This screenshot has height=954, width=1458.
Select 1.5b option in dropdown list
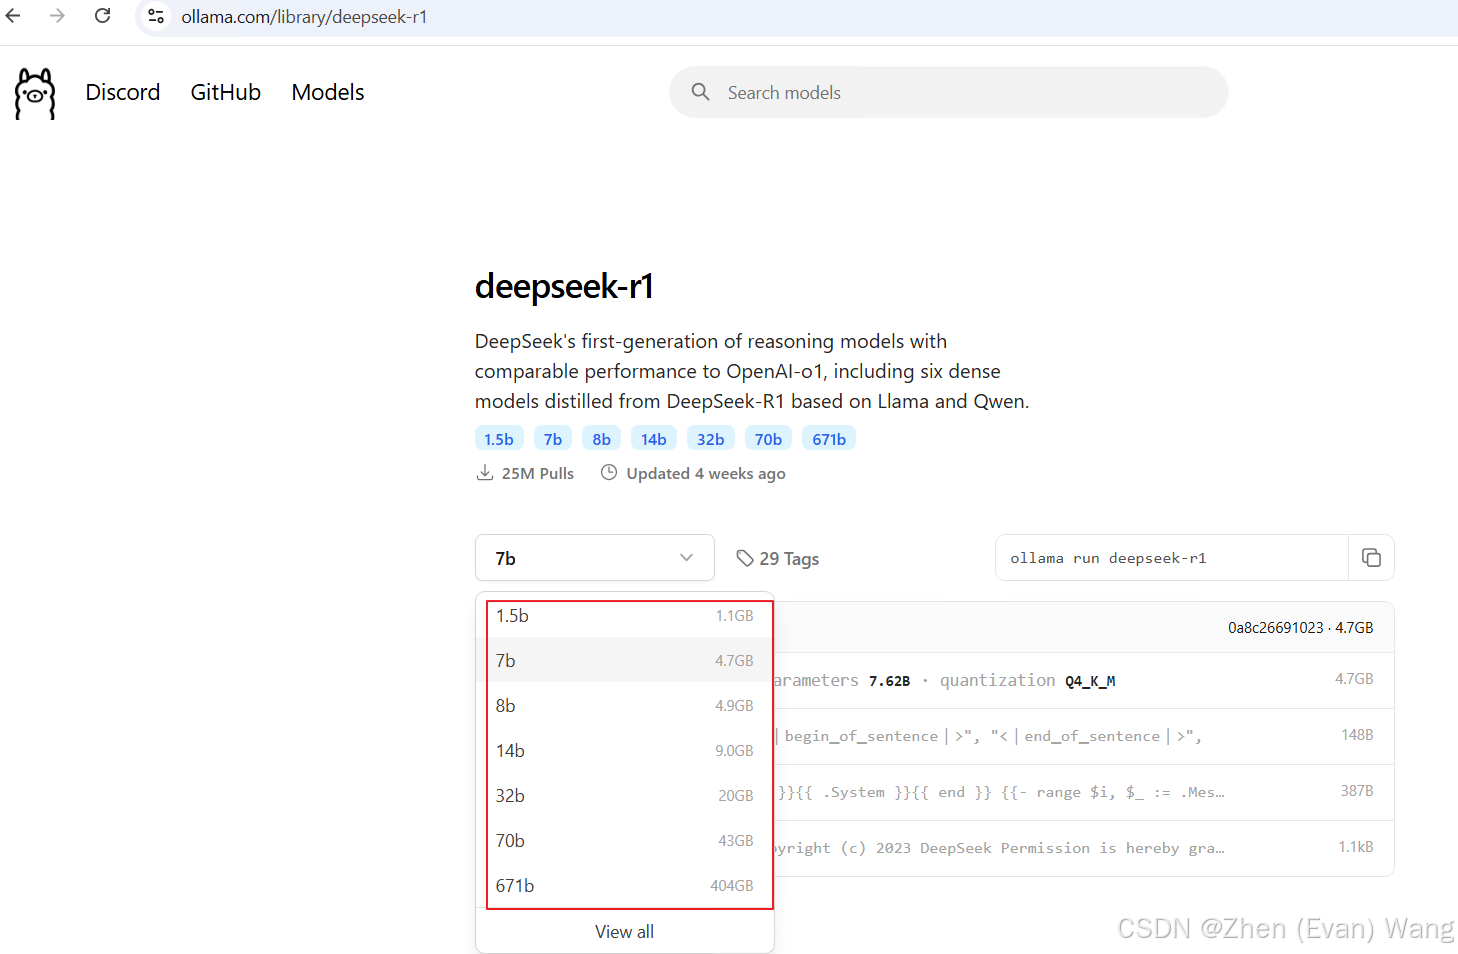click(x=625, y=616)
